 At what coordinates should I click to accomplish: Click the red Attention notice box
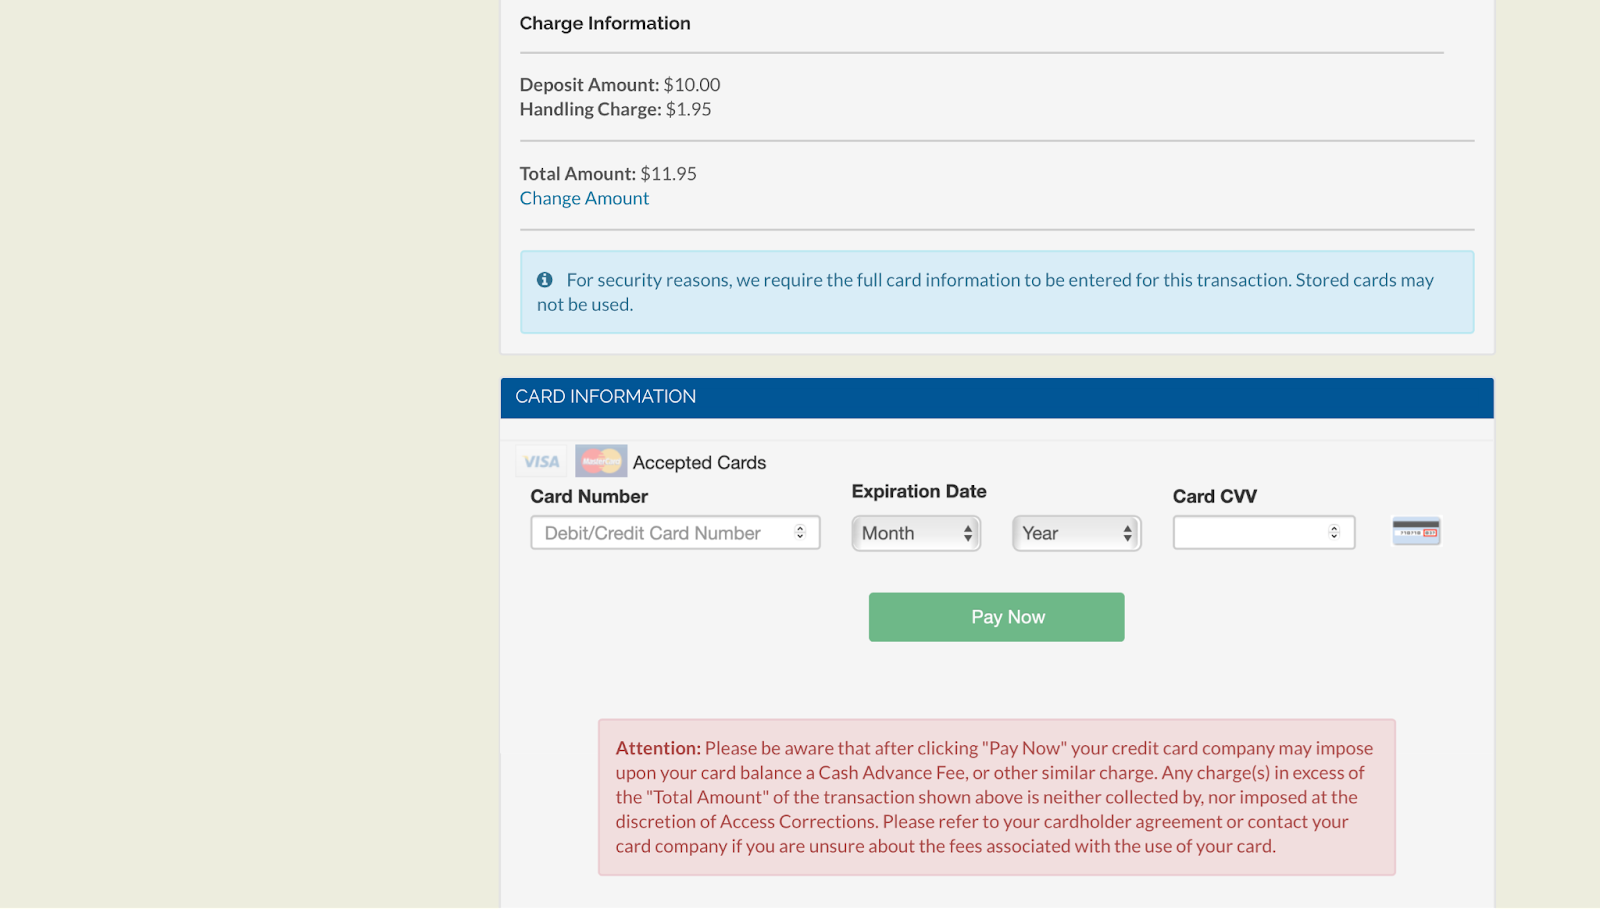click(x=996, y=796)
